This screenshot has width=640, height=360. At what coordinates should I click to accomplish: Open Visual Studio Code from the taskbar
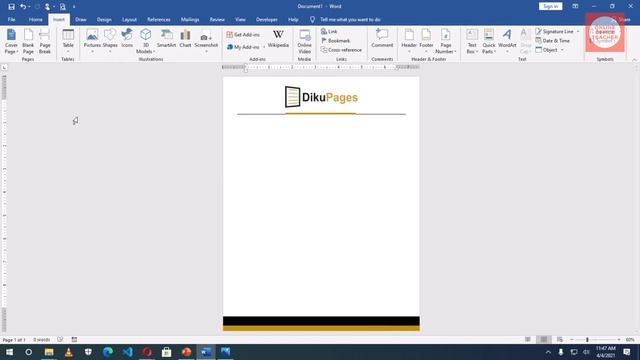[127, 352]
